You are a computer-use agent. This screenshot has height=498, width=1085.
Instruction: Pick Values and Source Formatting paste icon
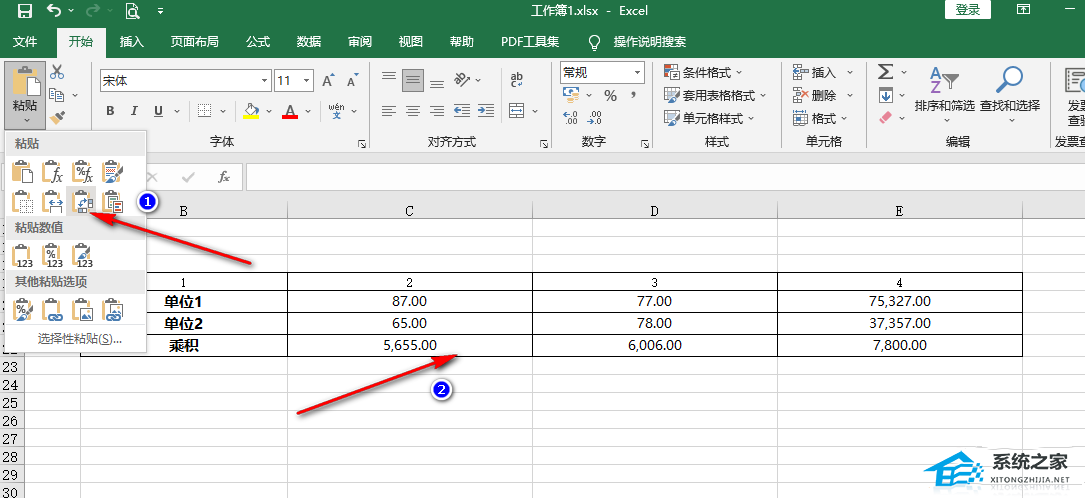pyautogui.click(x=82, y=256)
